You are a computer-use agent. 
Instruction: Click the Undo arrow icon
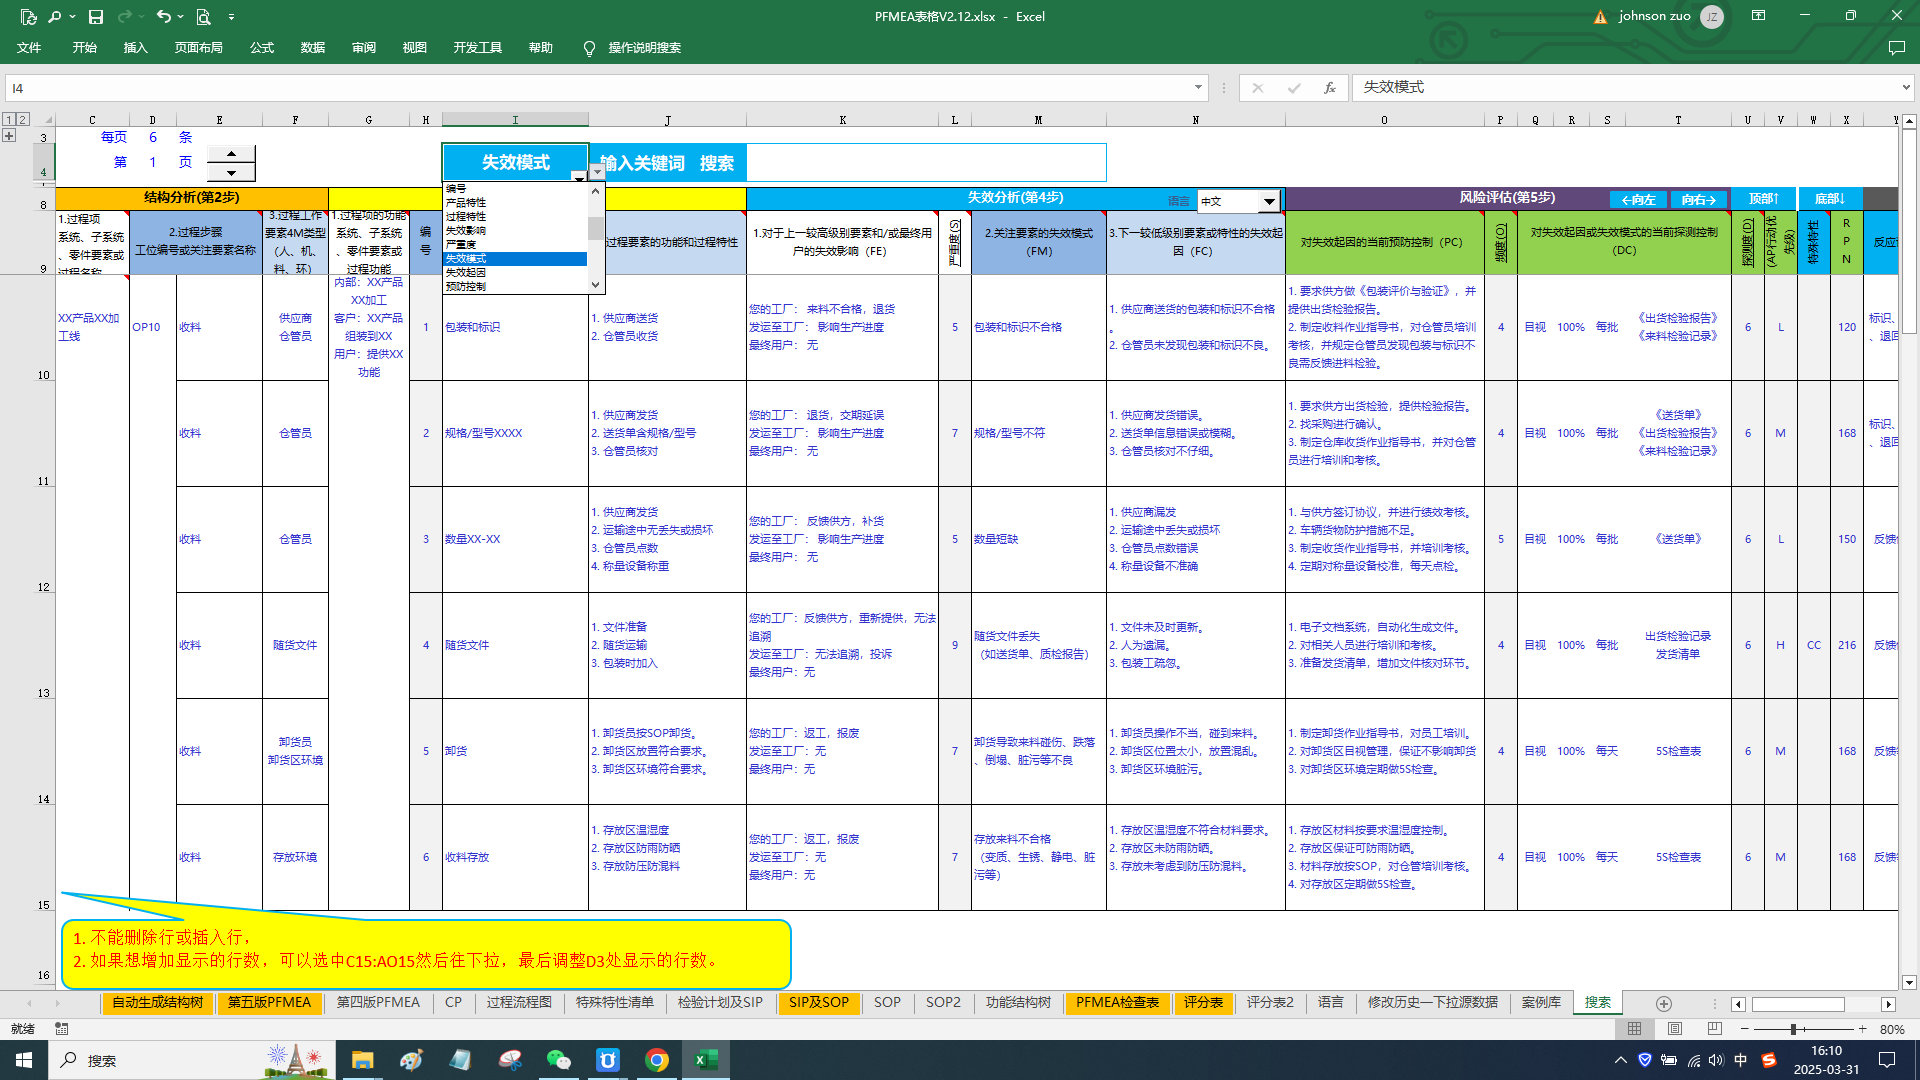click(163, 16)
